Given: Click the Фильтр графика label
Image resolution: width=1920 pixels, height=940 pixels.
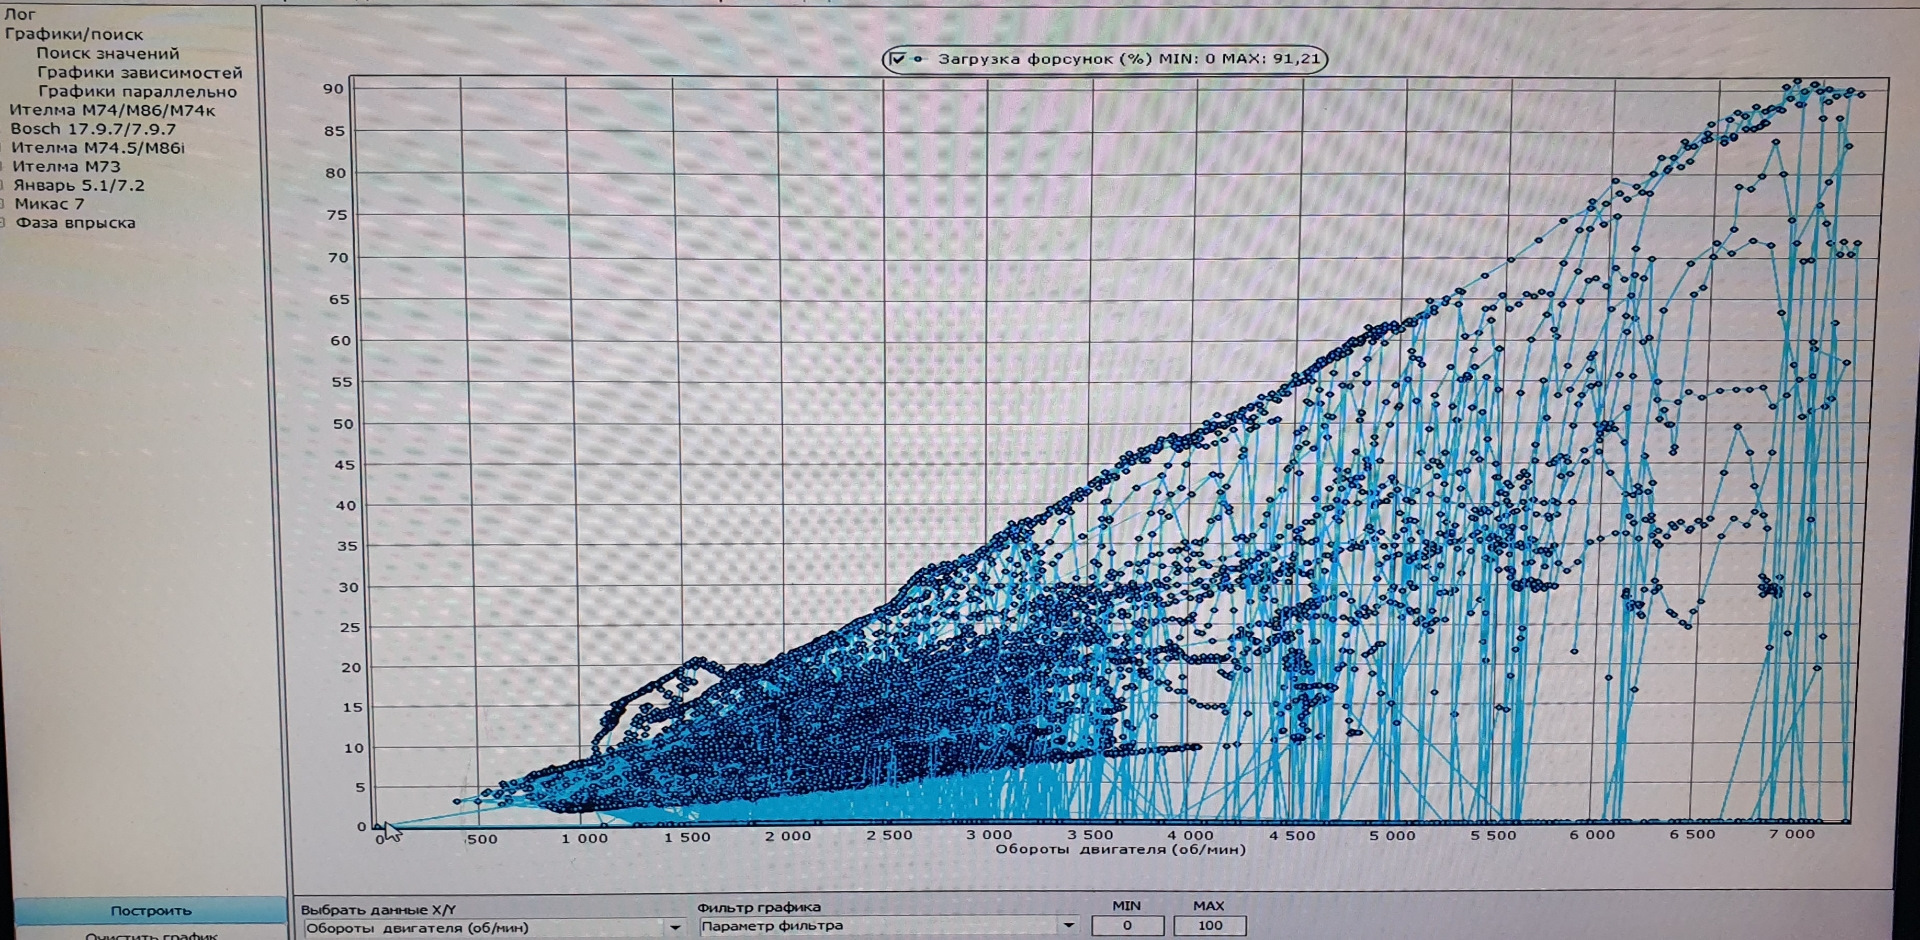Looking at the screenshot, I should 759,907.
